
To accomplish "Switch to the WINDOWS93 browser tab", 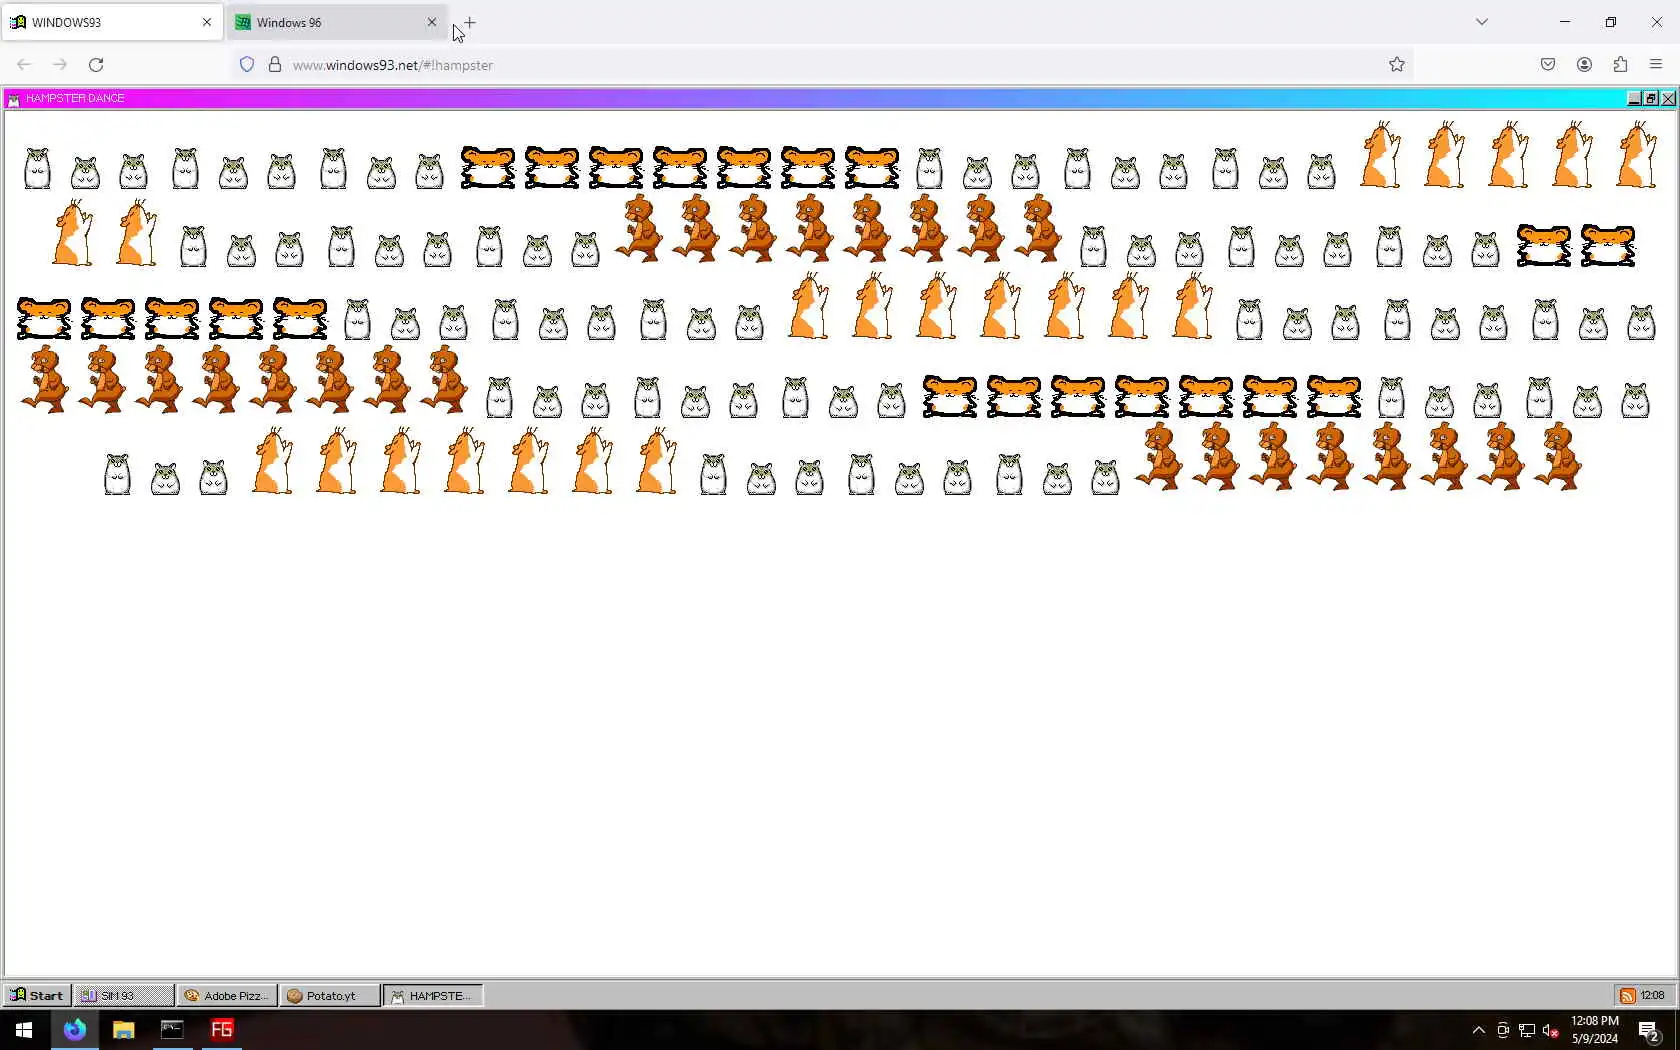I will pos(110,22).
